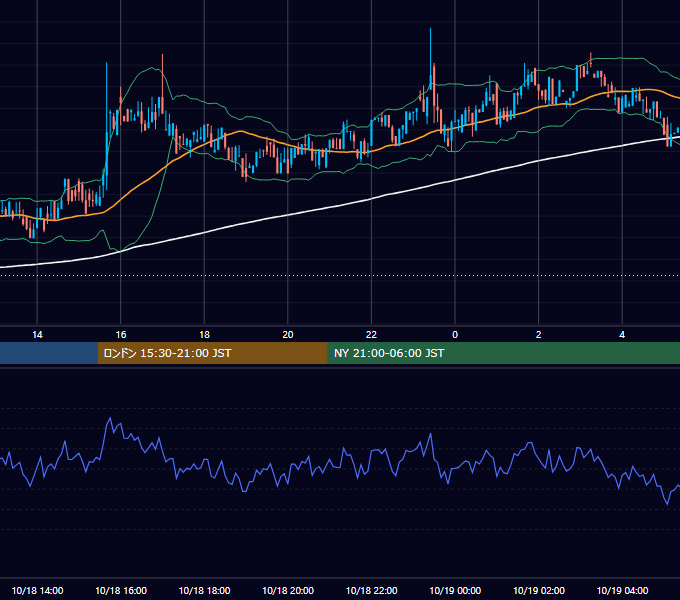
Task: Click the blue session bar before London
Action: 49,353
